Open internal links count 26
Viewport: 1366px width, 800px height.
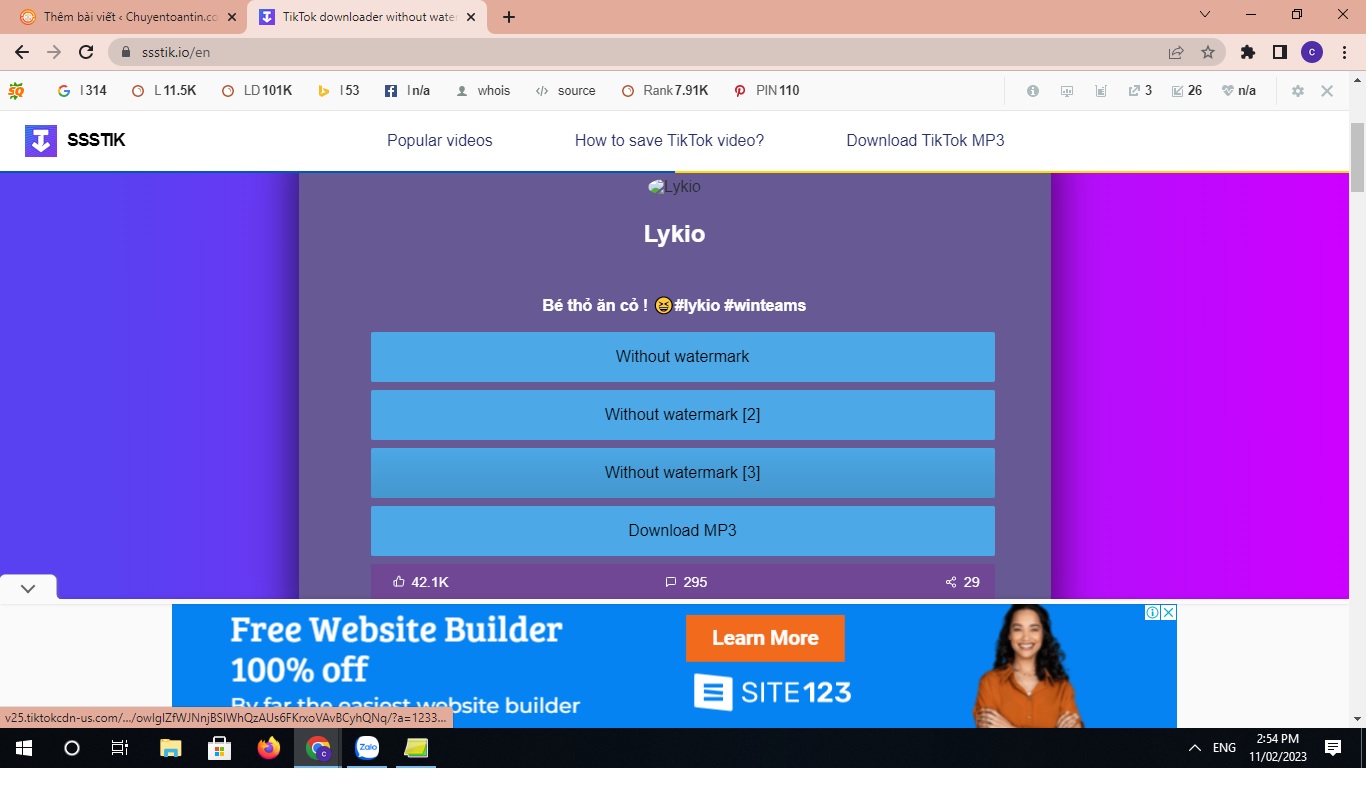(x=1186, y=91)
